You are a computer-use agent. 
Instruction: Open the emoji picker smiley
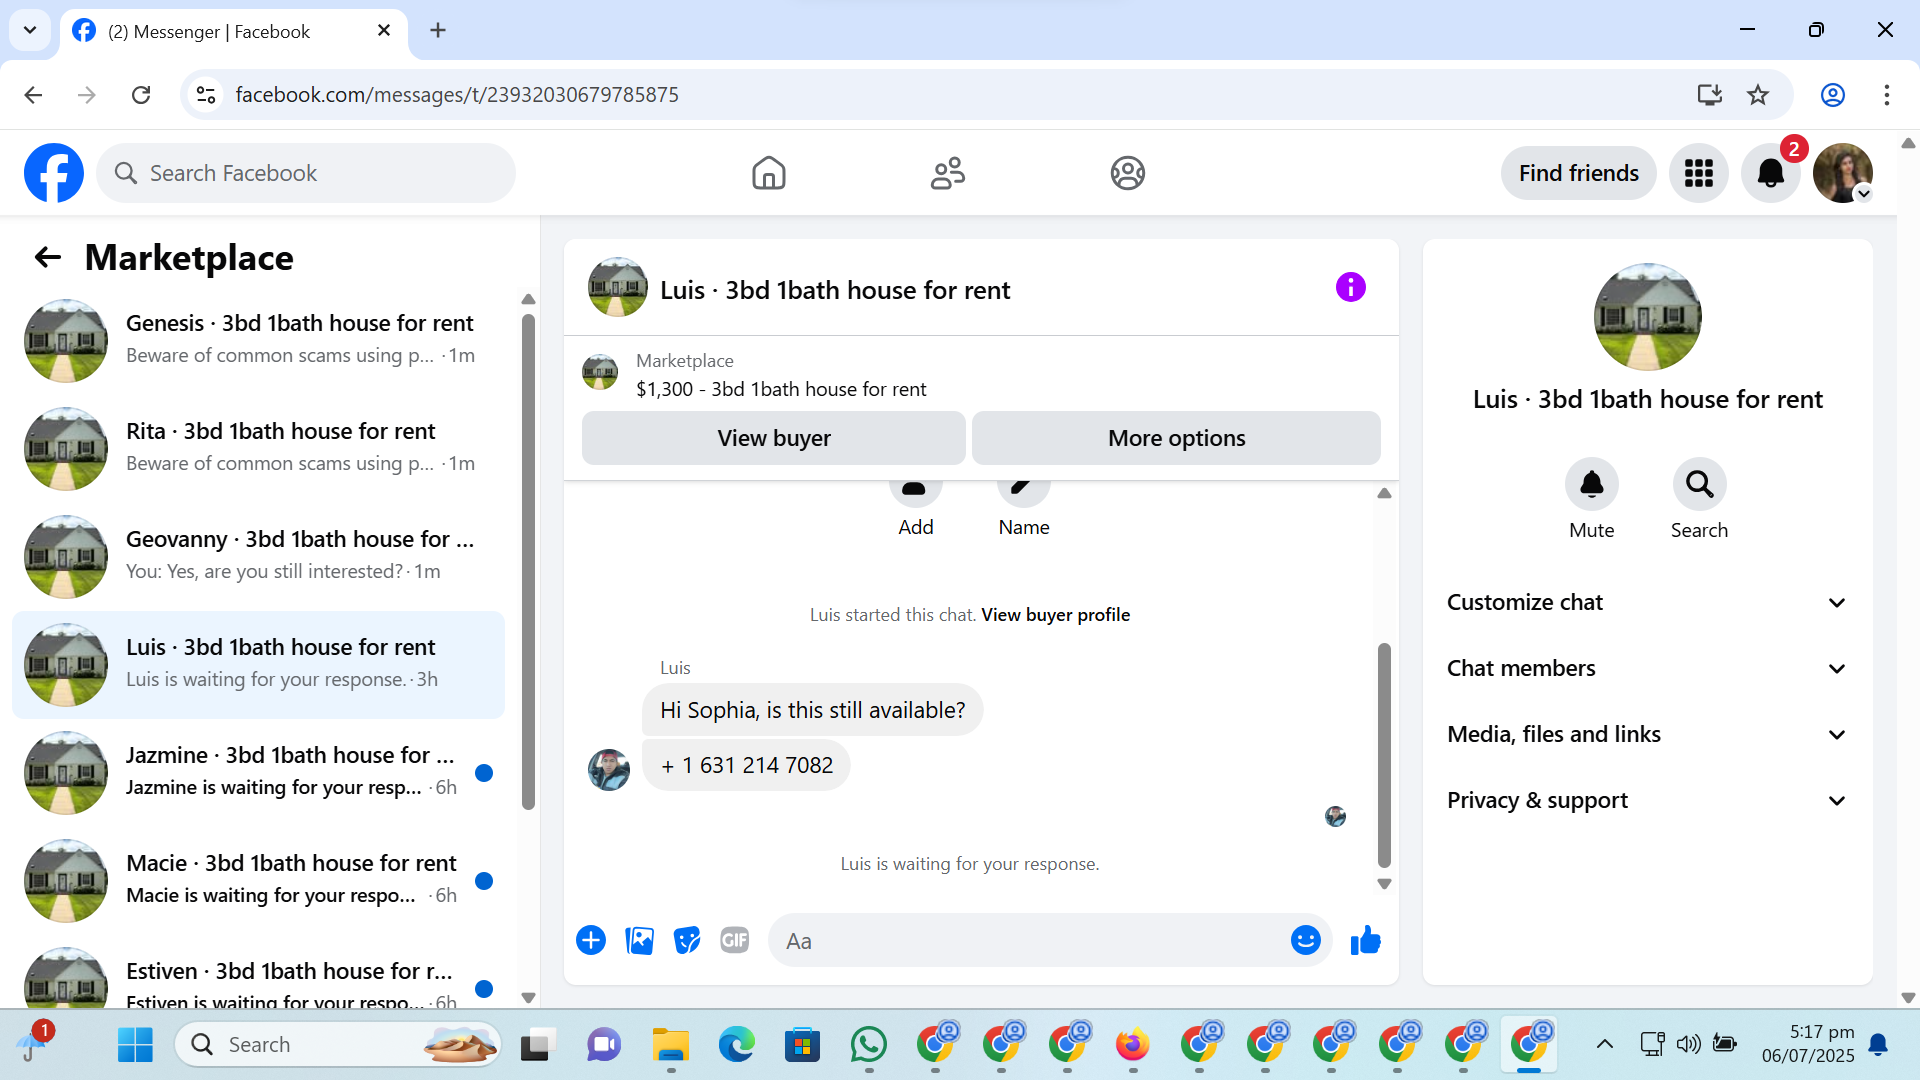1305,940
